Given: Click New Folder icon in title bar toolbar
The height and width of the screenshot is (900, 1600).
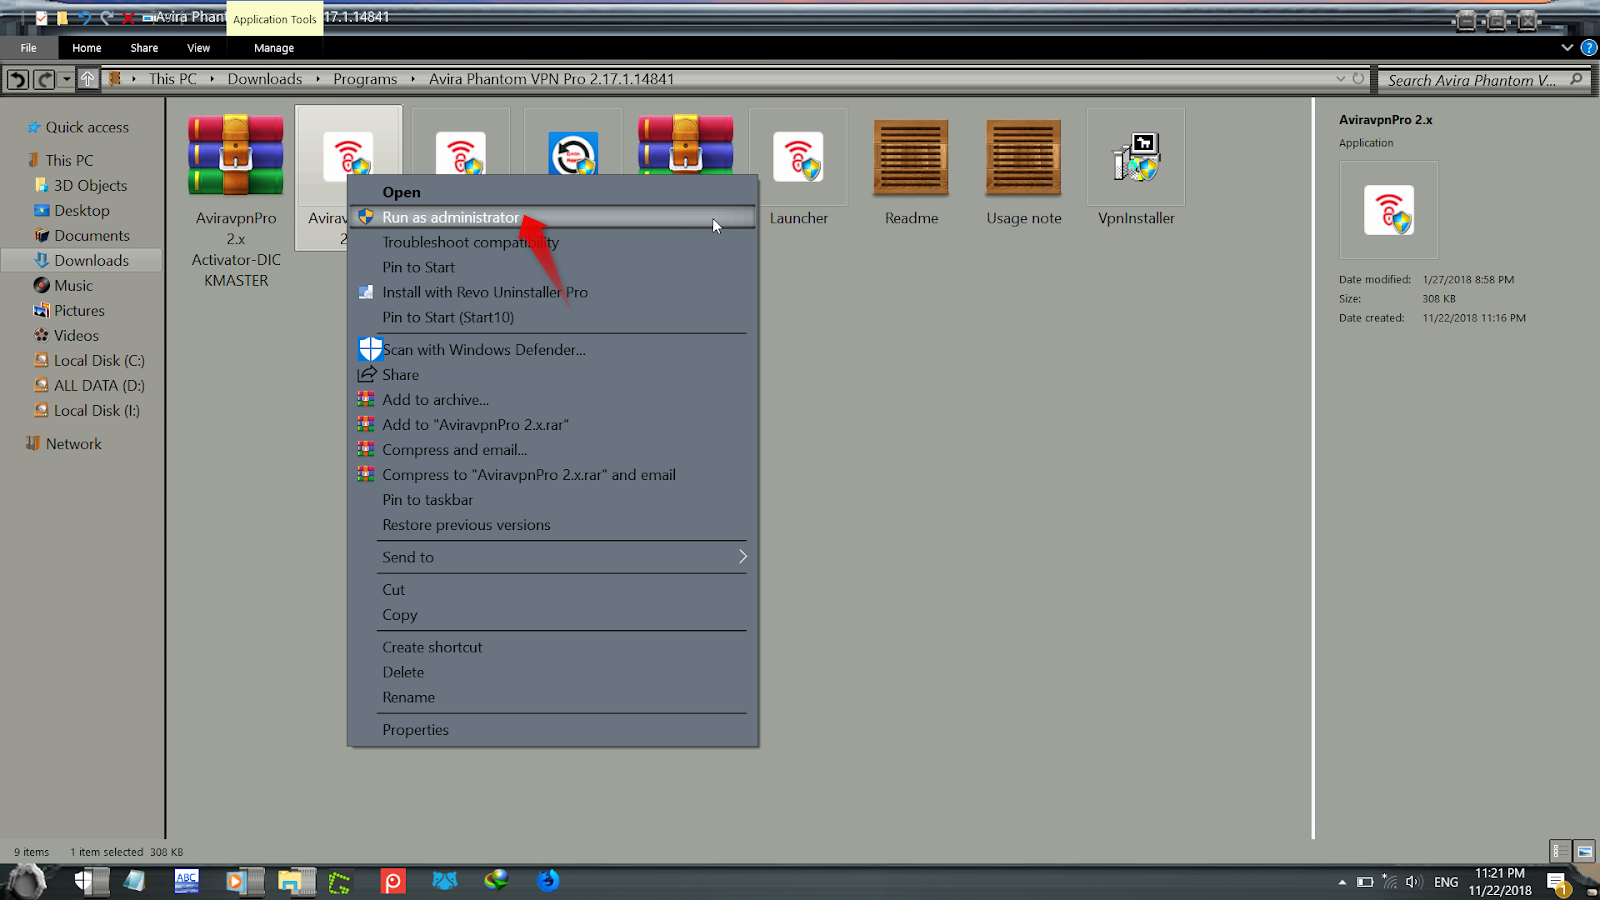Looking at the screenshot, I should [63, 18].
